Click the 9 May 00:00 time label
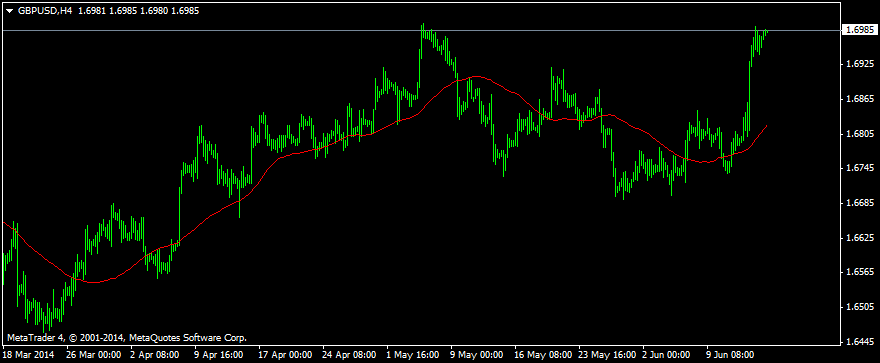880x363 pixels. (477, 355)
